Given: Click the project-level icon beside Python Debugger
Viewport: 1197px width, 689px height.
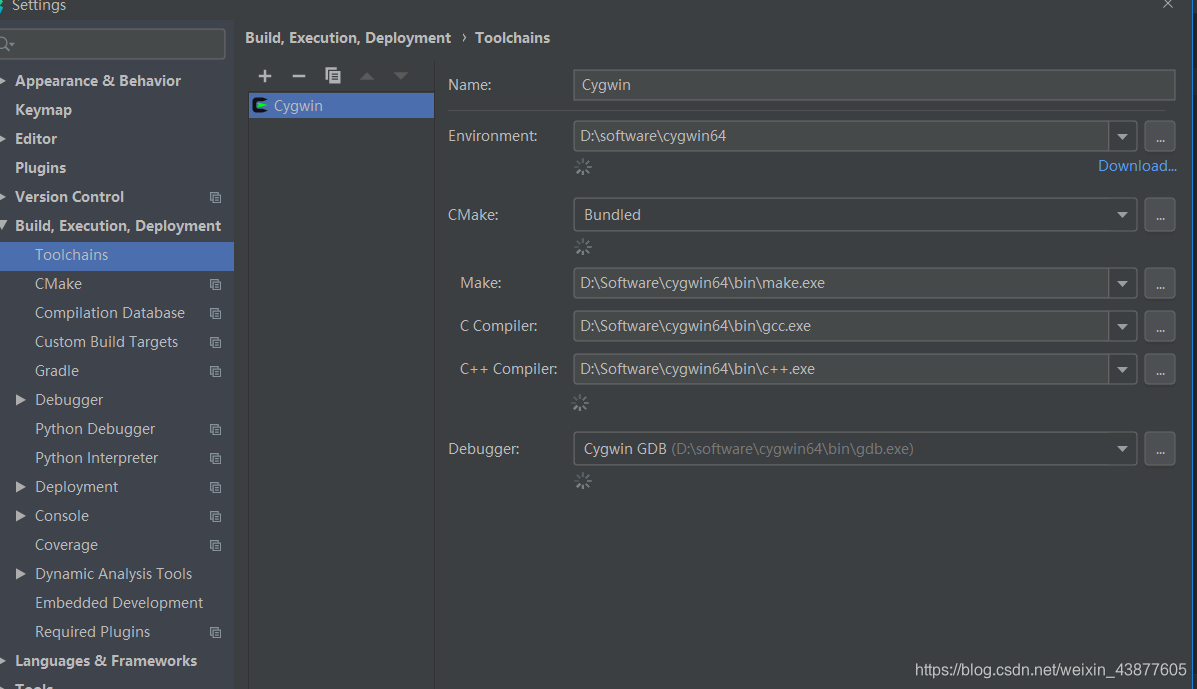Looking at the screenshot, I should click(215, 429).
